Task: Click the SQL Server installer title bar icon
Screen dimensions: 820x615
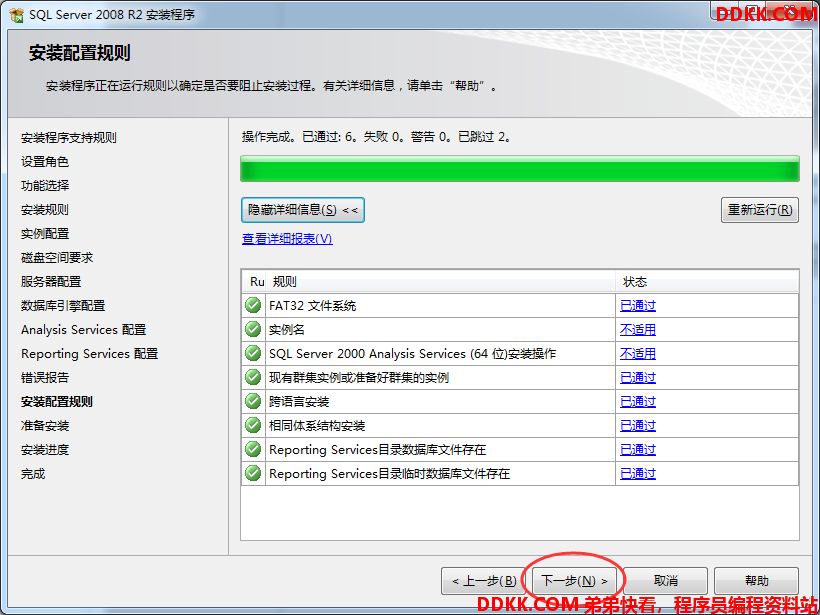Action: point(16,15)
